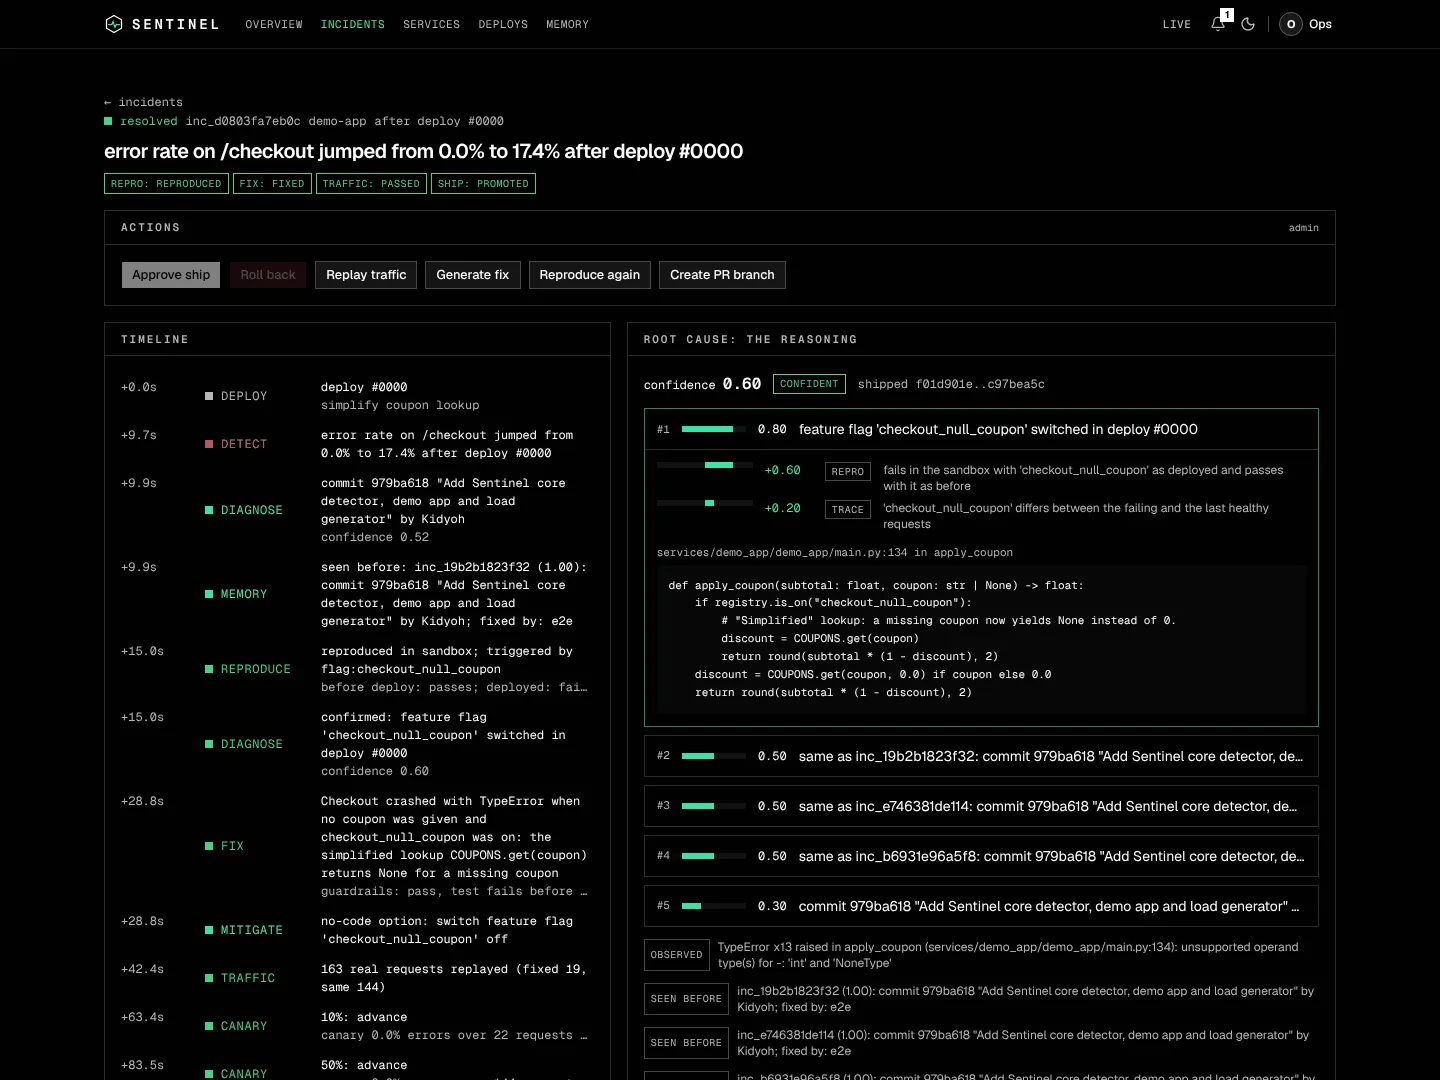Click the CONFIDENT badge
The image size is (1440, 1080).
pyautogui.click(x=809, y=384)
